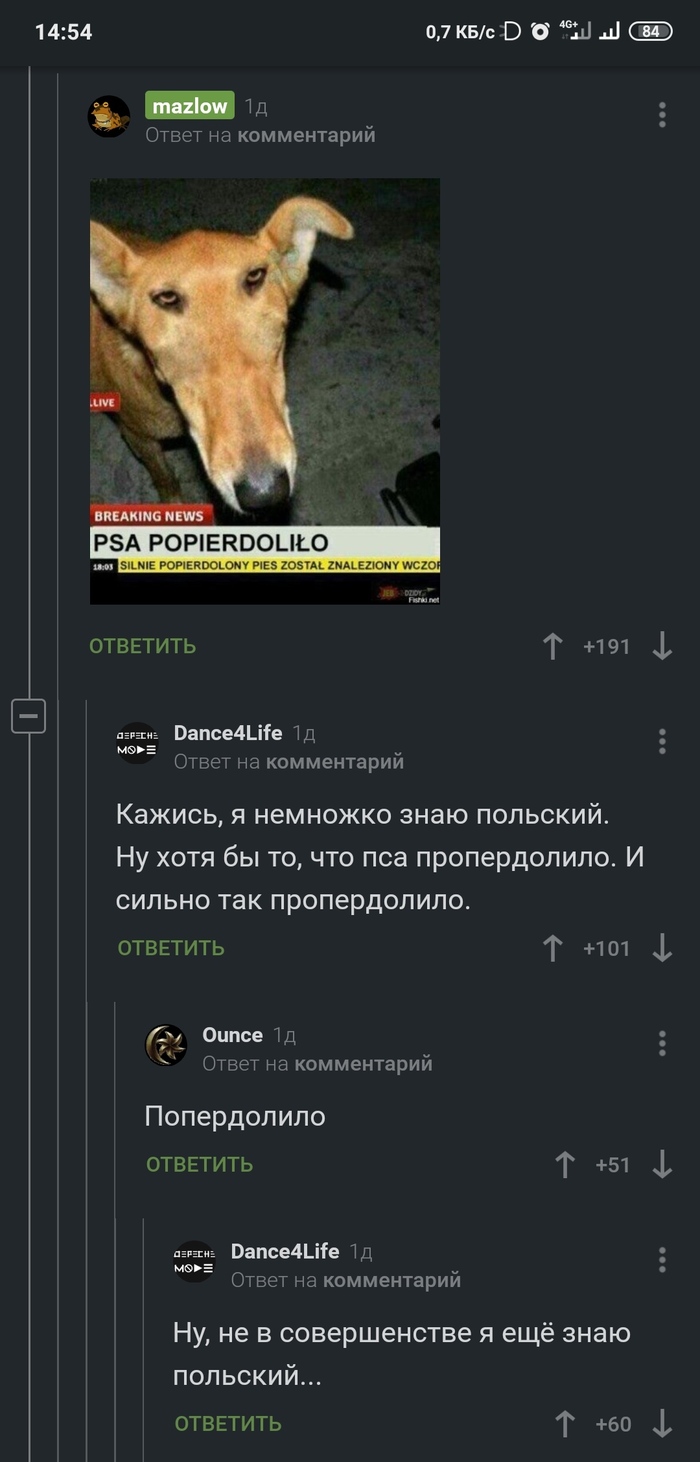Open the Ounce username profile
The height and width of the screenshot is (1462, 700).
[x=233, y=1035]
